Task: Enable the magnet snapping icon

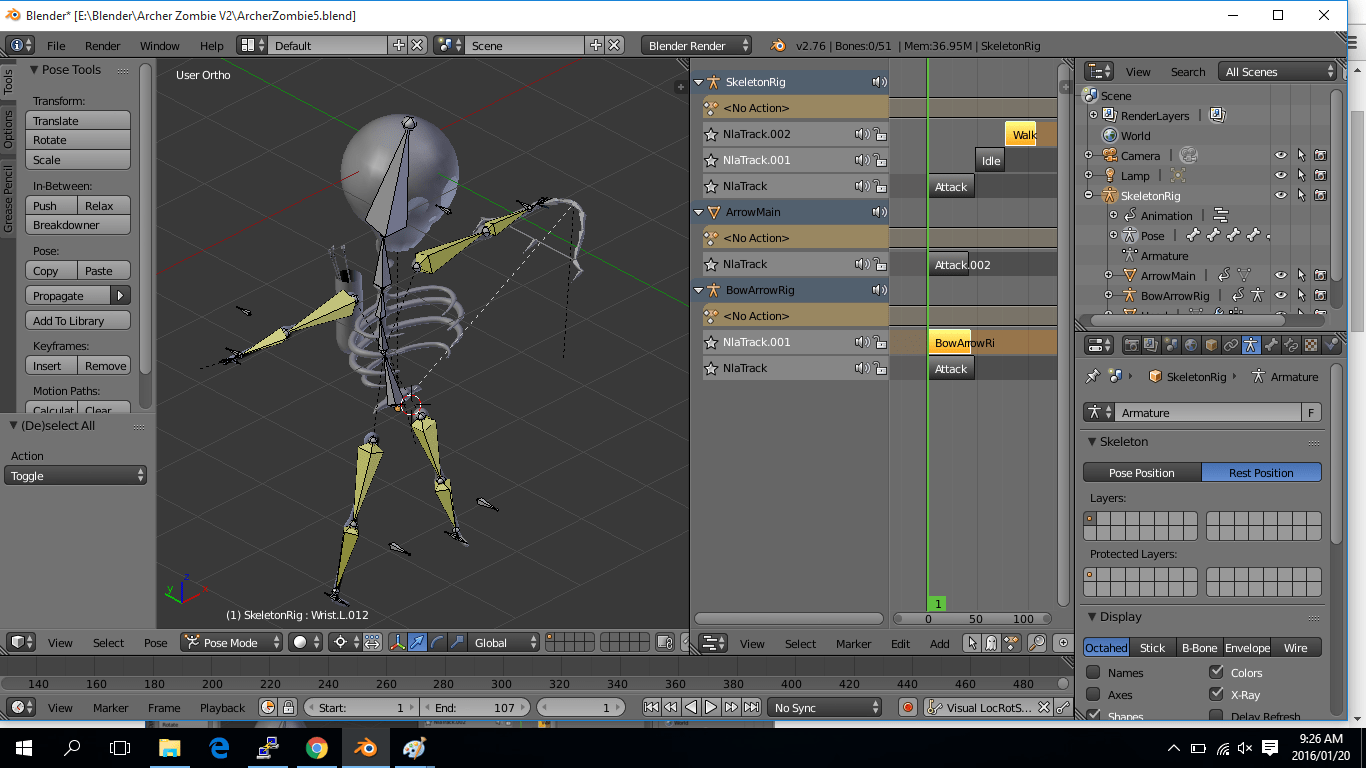Action: [687, 643]
